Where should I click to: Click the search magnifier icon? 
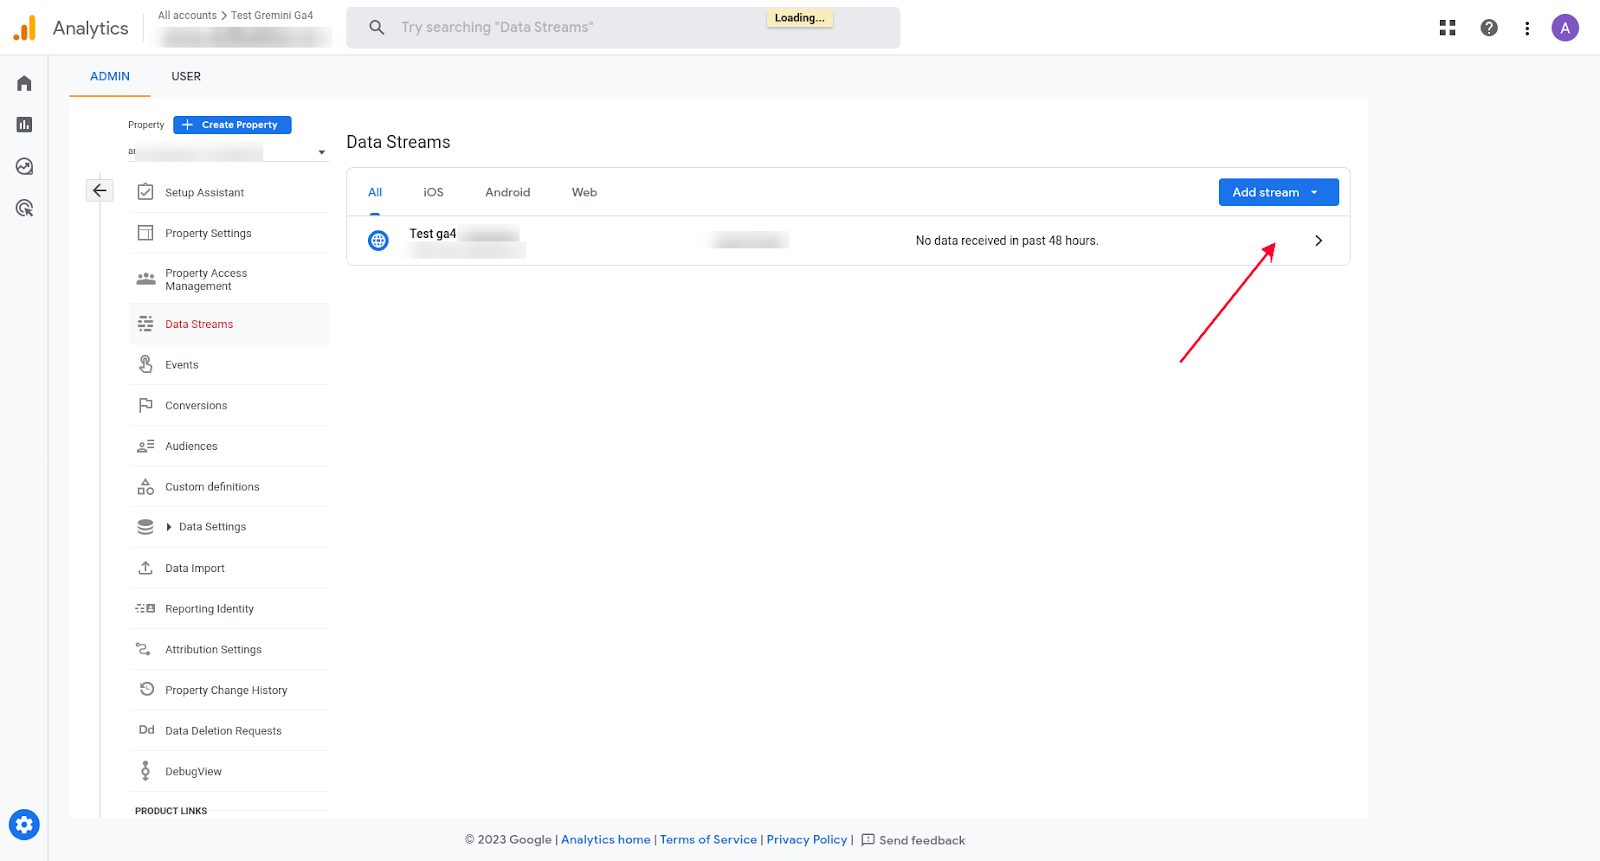pyautogui.click(x=377, y=27)
